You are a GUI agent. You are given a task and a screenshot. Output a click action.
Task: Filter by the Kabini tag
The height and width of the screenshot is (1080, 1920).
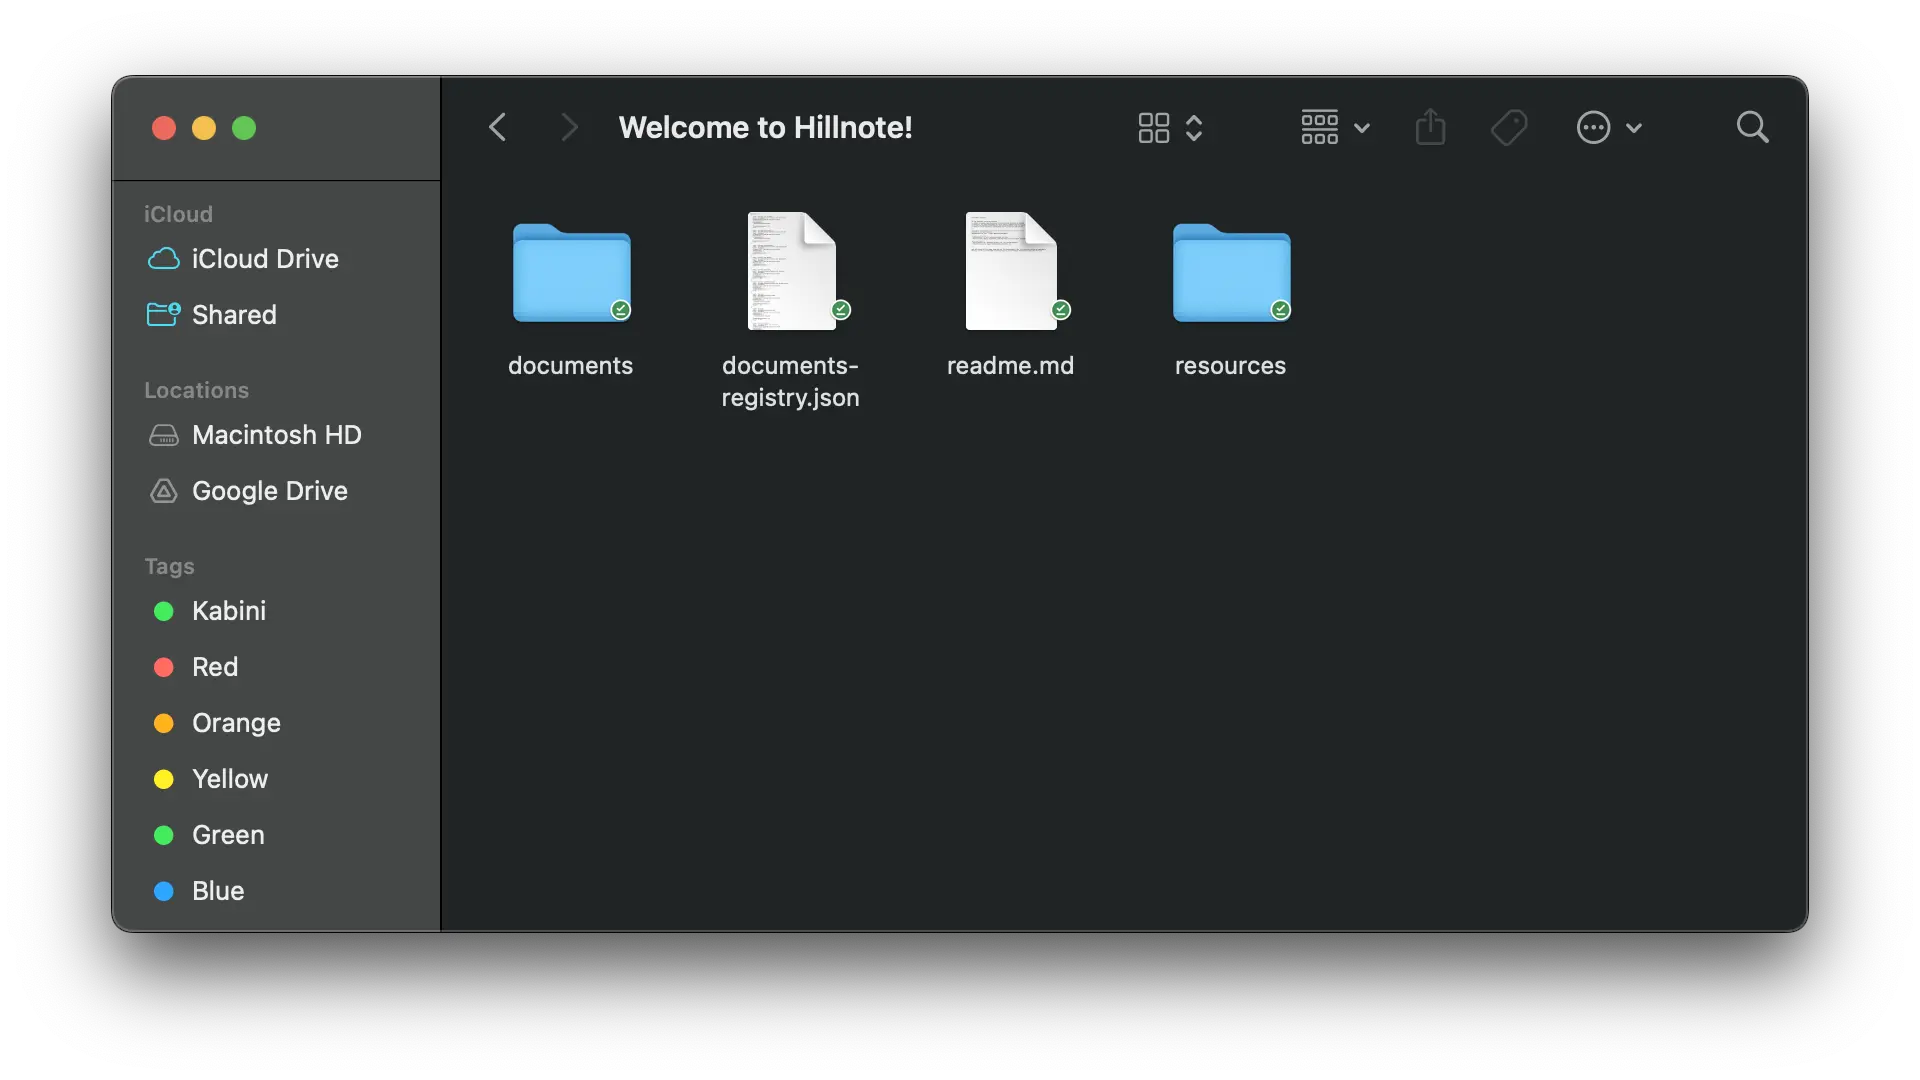click(229, 611)
